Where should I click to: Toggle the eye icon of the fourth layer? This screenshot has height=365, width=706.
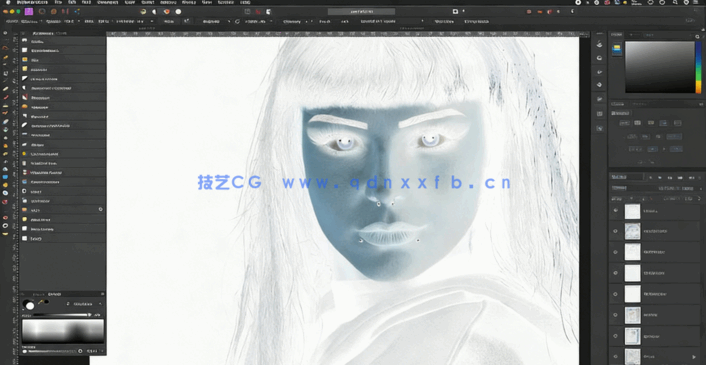click(615, 273)
